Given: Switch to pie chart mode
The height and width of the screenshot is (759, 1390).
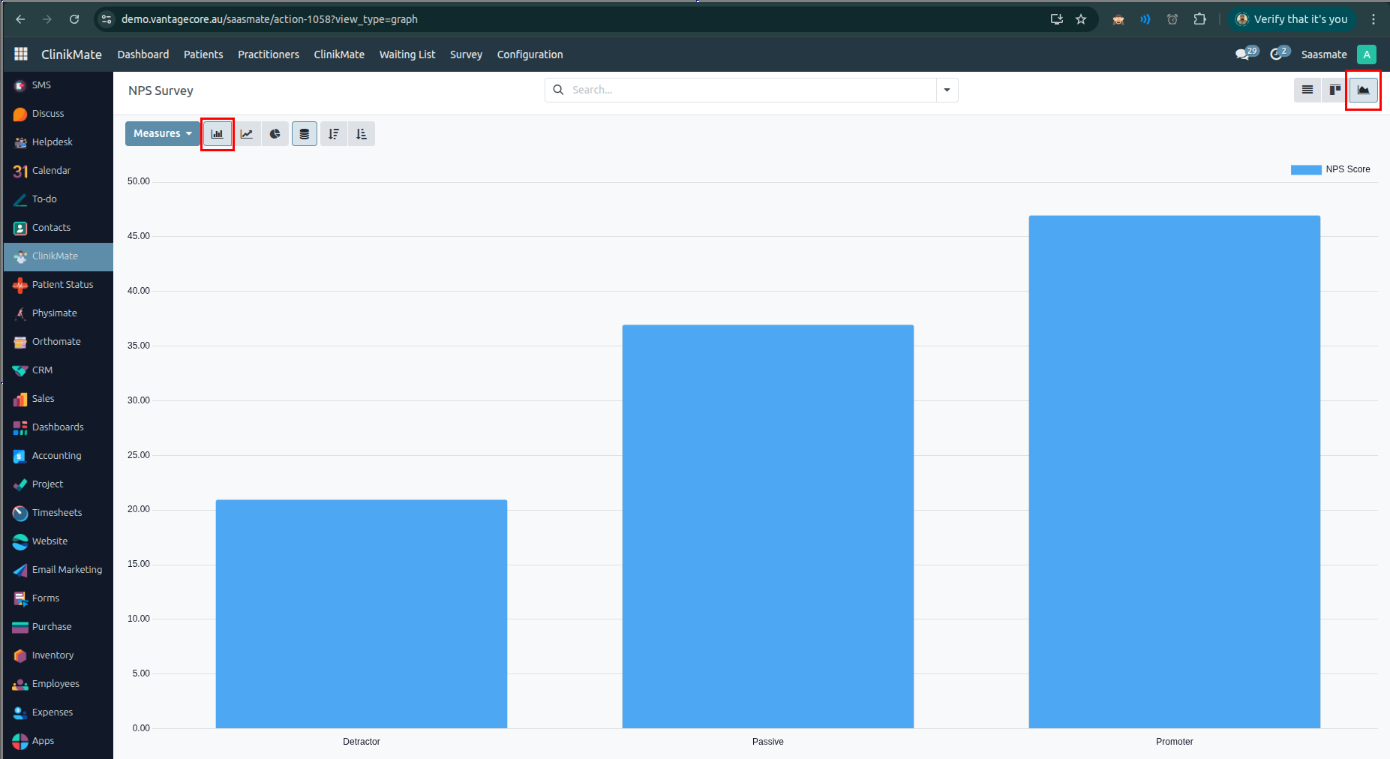Looking at the screenshot, I should click(275, 134).
